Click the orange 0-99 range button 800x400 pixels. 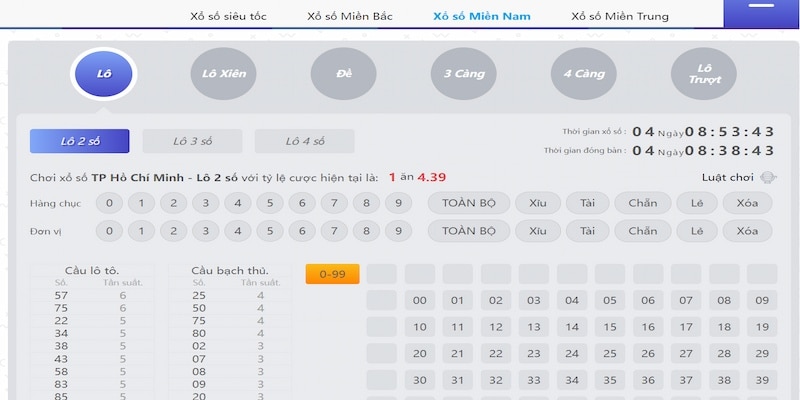click(x=333, y=274)
